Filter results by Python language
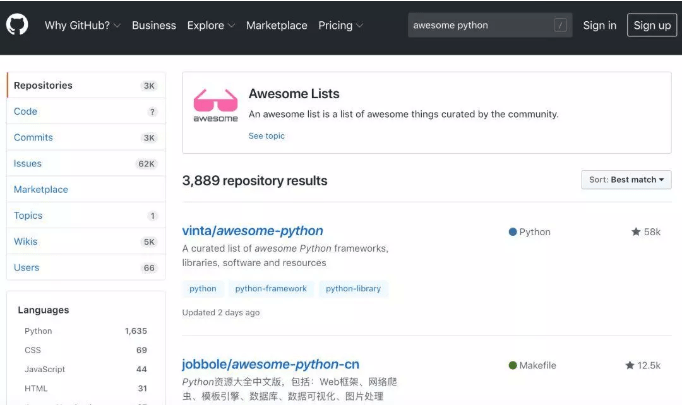Screen dimensions: 682x406 coord(86,331)
